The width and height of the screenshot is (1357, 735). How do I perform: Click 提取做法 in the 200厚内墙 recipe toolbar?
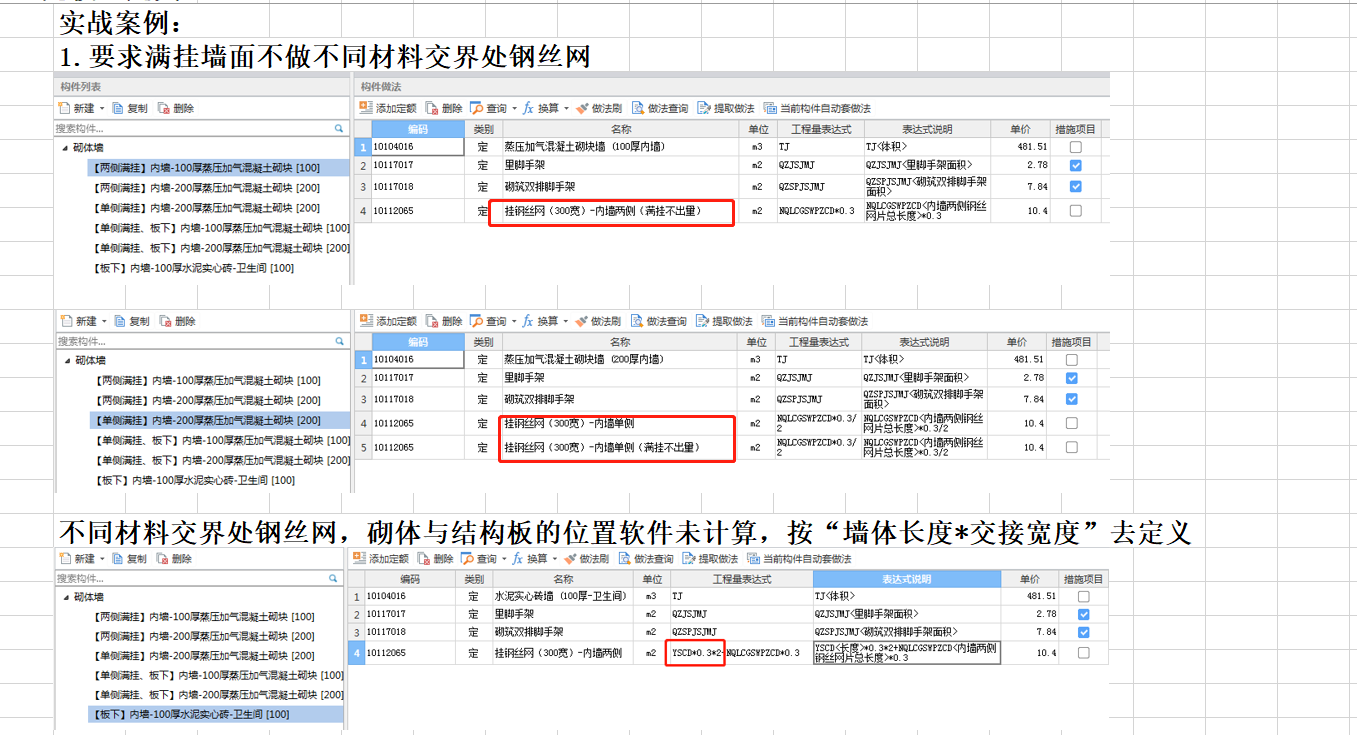(x=724, y=321)
